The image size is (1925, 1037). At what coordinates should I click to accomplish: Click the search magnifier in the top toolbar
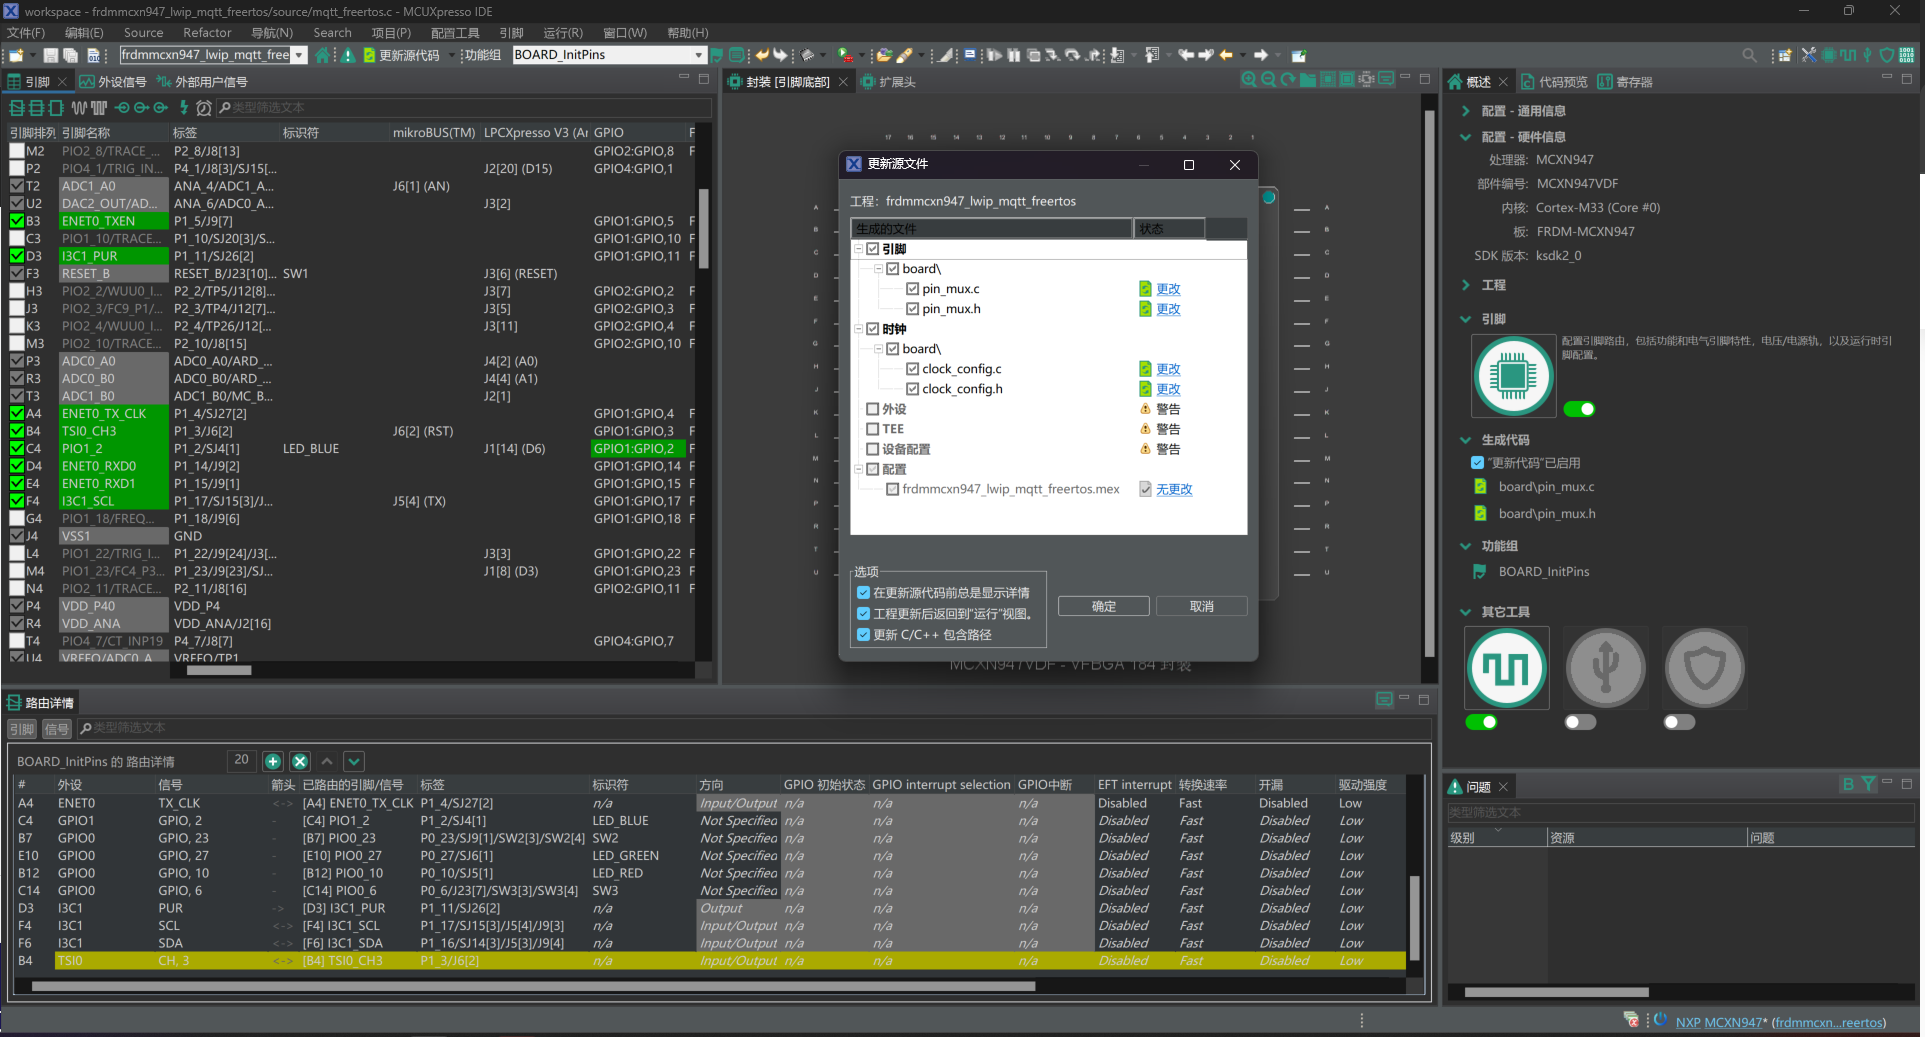pos(1749,55)
